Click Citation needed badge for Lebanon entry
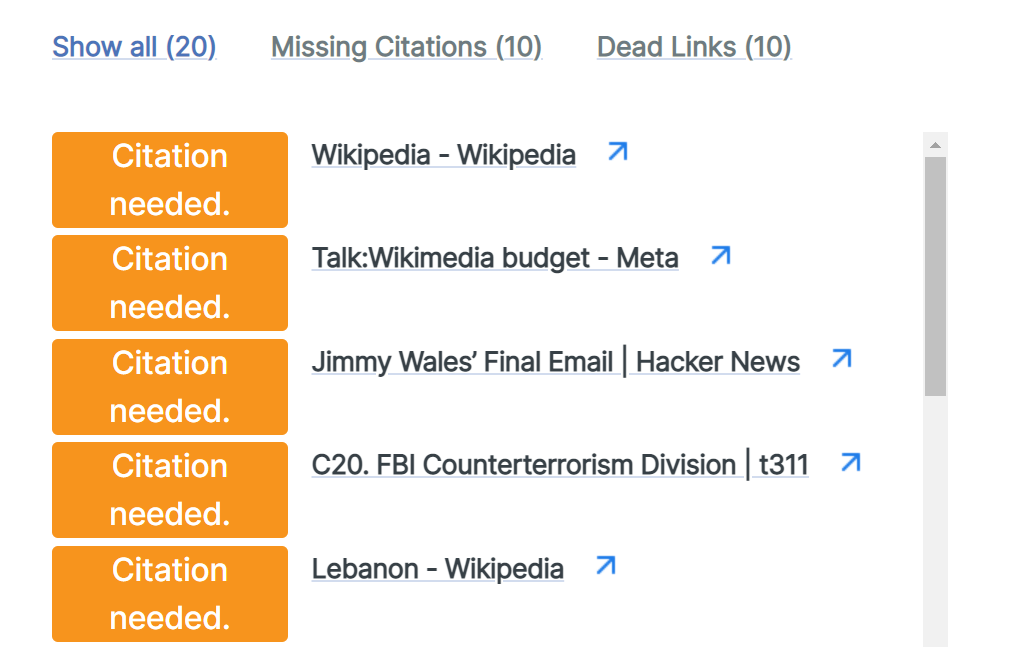The width and height of the screenshot is (1019, 647). click(x=170, y=594)
